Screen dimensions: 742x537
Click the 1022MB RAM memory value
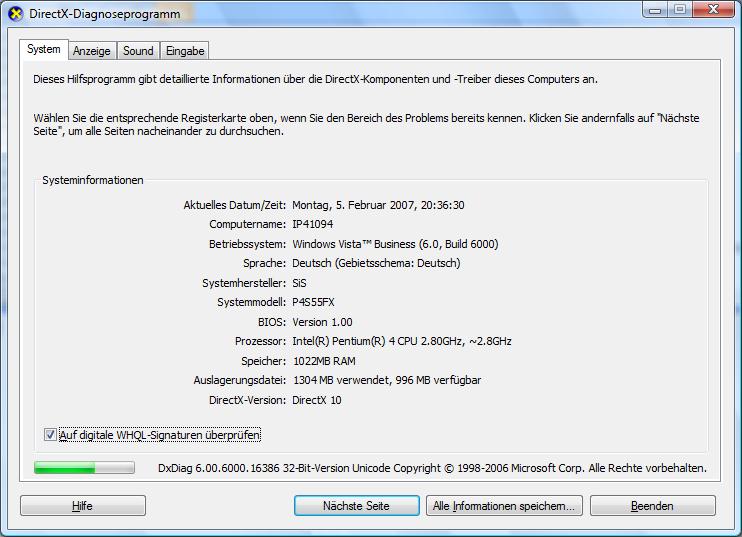coord(323,361)
